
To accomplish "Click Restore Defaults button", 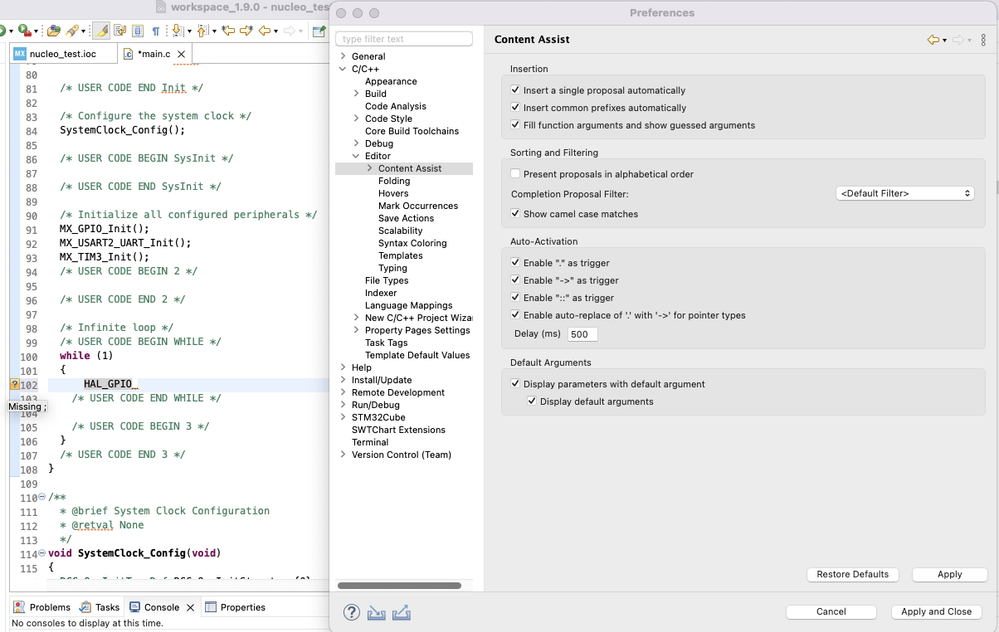I will pyautogui.click(x=852, y=574).
